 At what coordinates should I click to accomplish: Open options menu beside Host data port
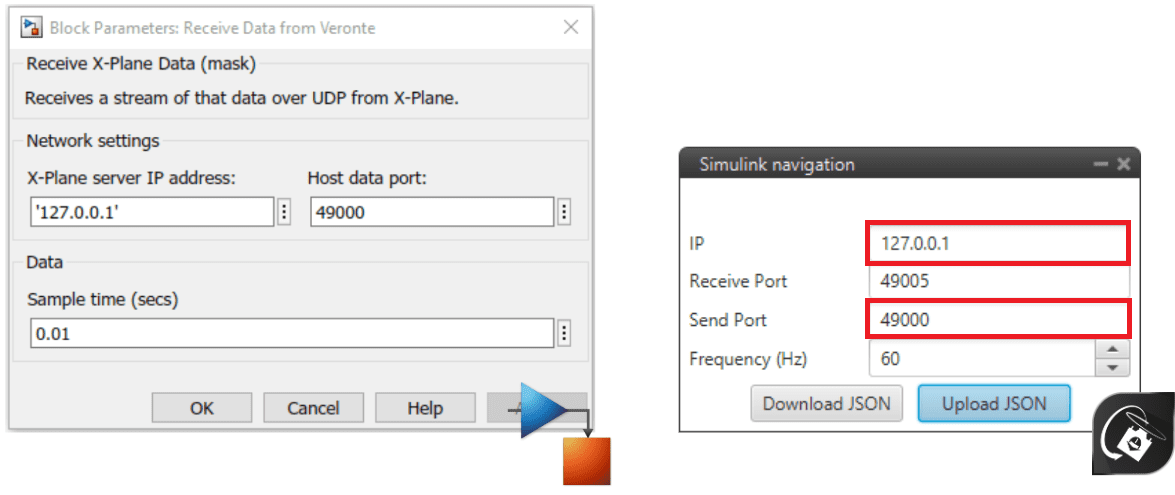(x=564, y=212)
